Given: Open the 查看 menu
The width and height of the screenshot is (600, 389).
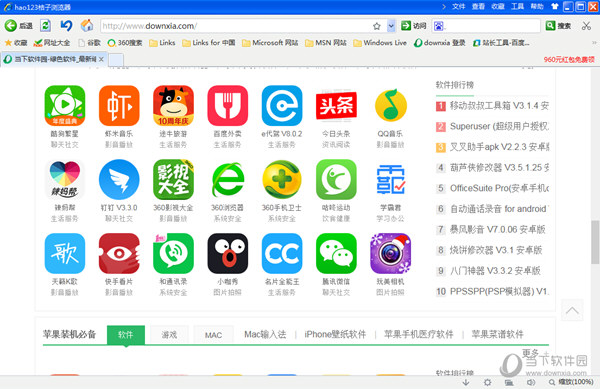Looking at the screenshot, I should click(478, 7).
